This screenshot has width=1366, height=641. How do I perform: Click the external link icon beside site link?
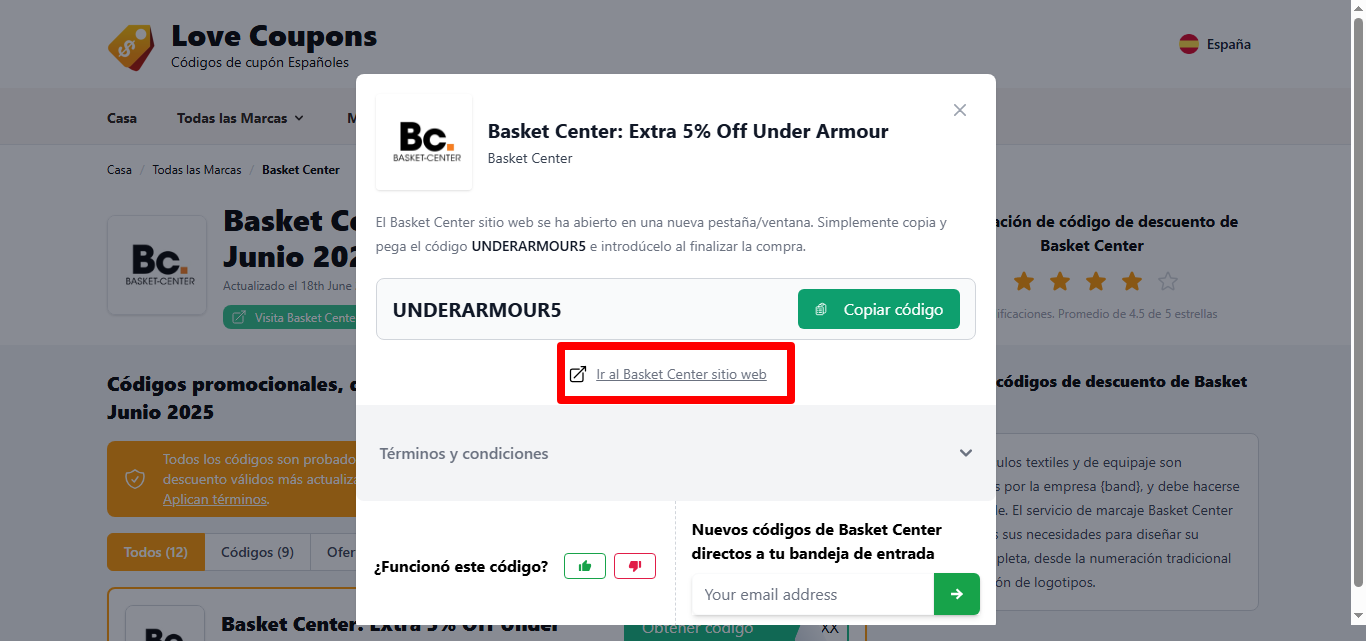(578, 375)
